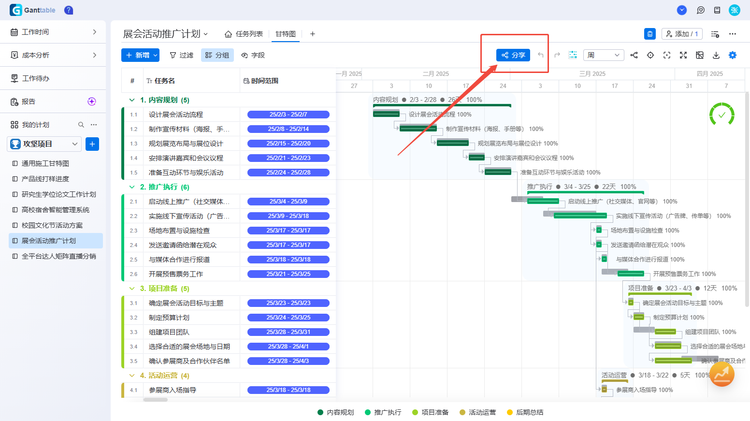Click the orange chart floating button
This screenshot has height=421, width=750.
point(722,374)
